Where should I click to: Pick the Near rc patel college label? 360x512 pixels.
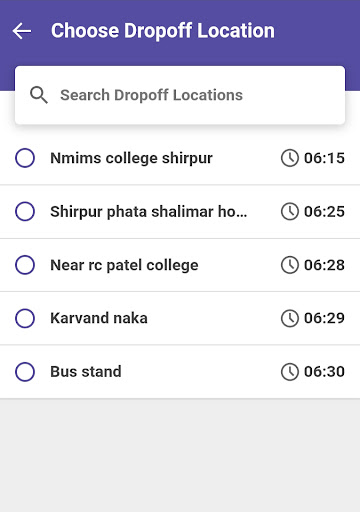tap(124, 265)
